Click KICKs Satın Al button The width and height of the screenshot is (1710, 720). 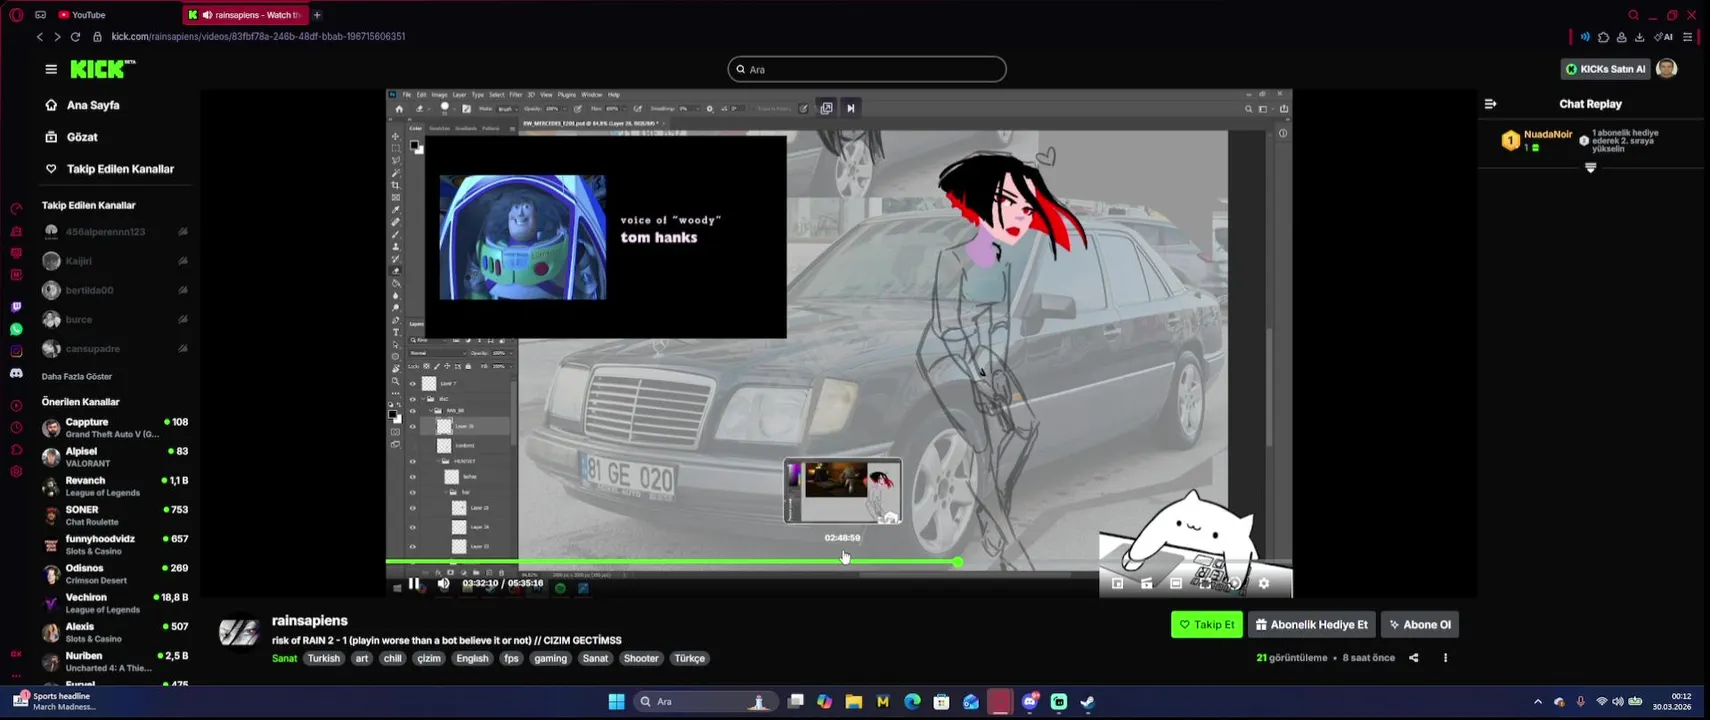click(1605, 69)
